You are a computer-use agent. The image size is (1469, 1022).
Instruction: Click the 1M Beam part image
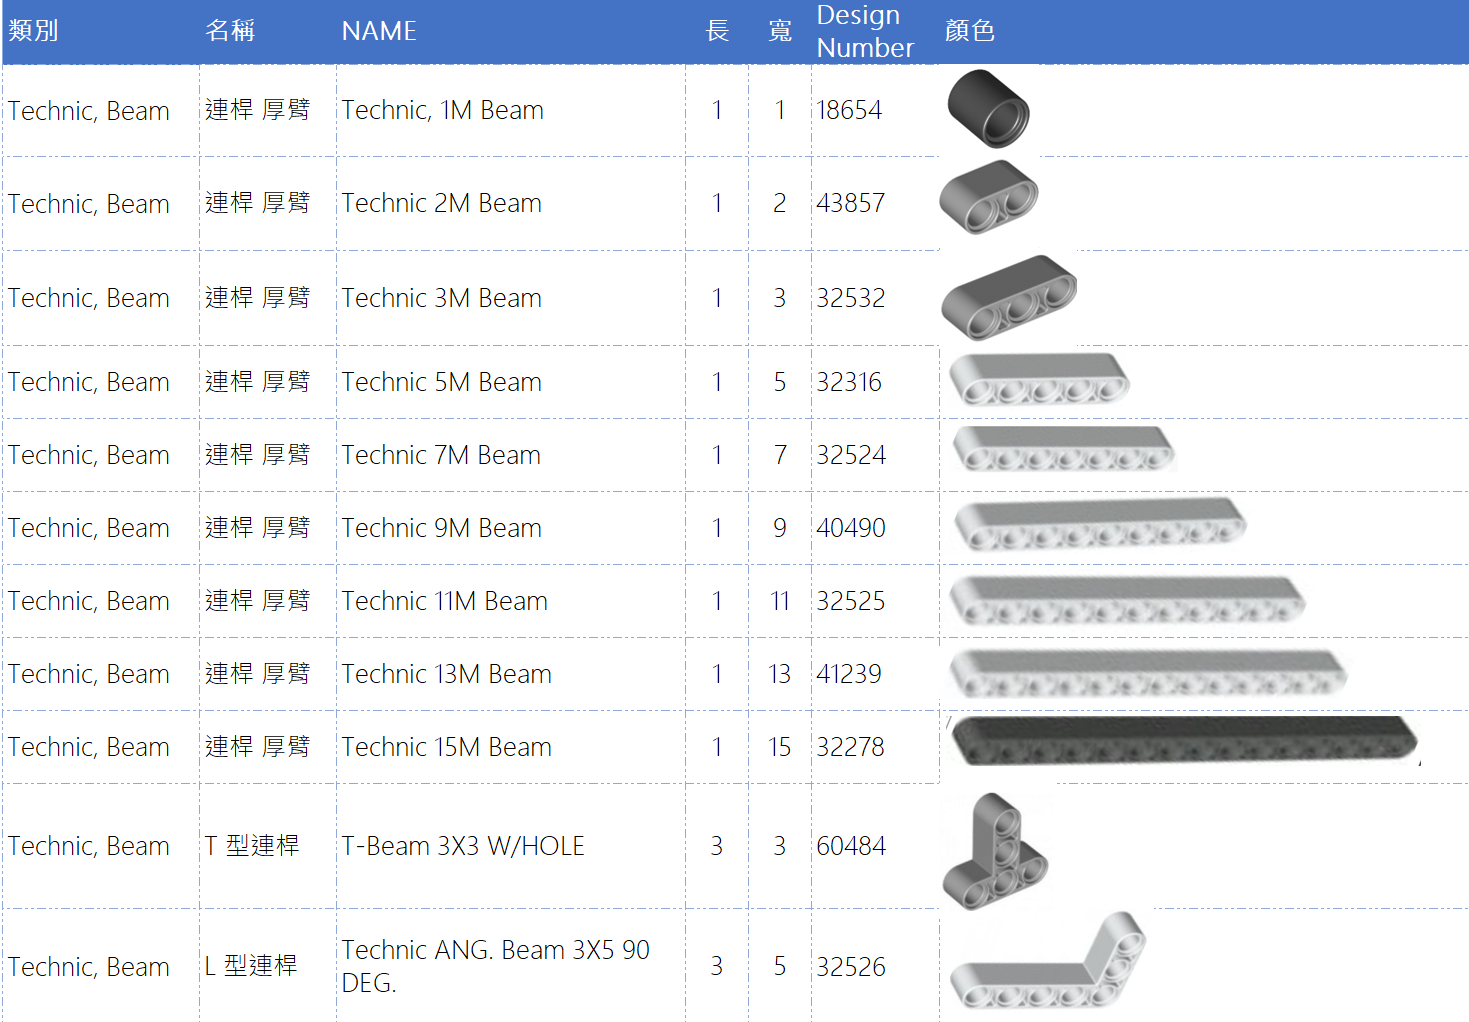[x=988, y=109]
